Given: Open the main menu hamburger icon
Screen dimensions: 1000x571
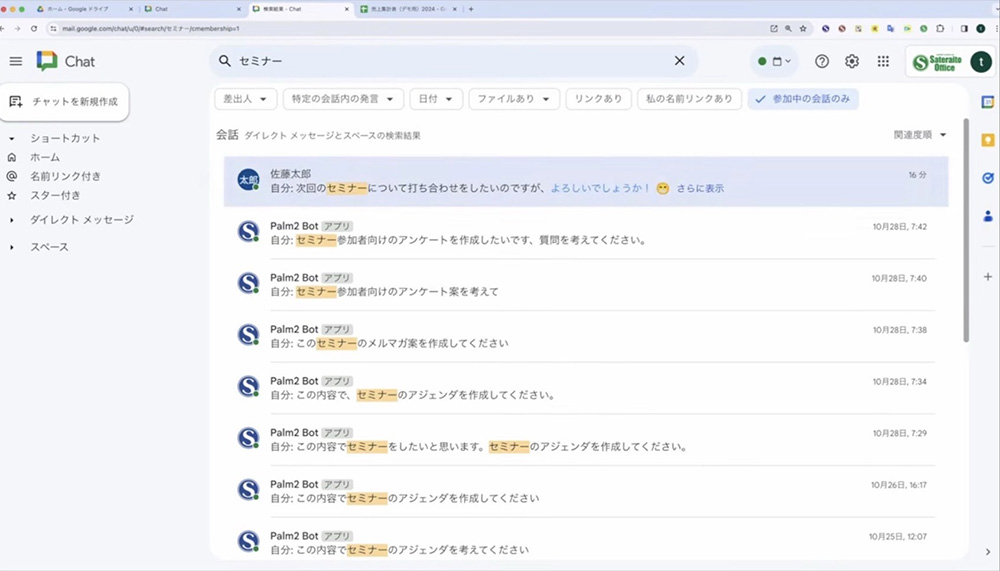Looking at the screenshot, I should 16,61.
